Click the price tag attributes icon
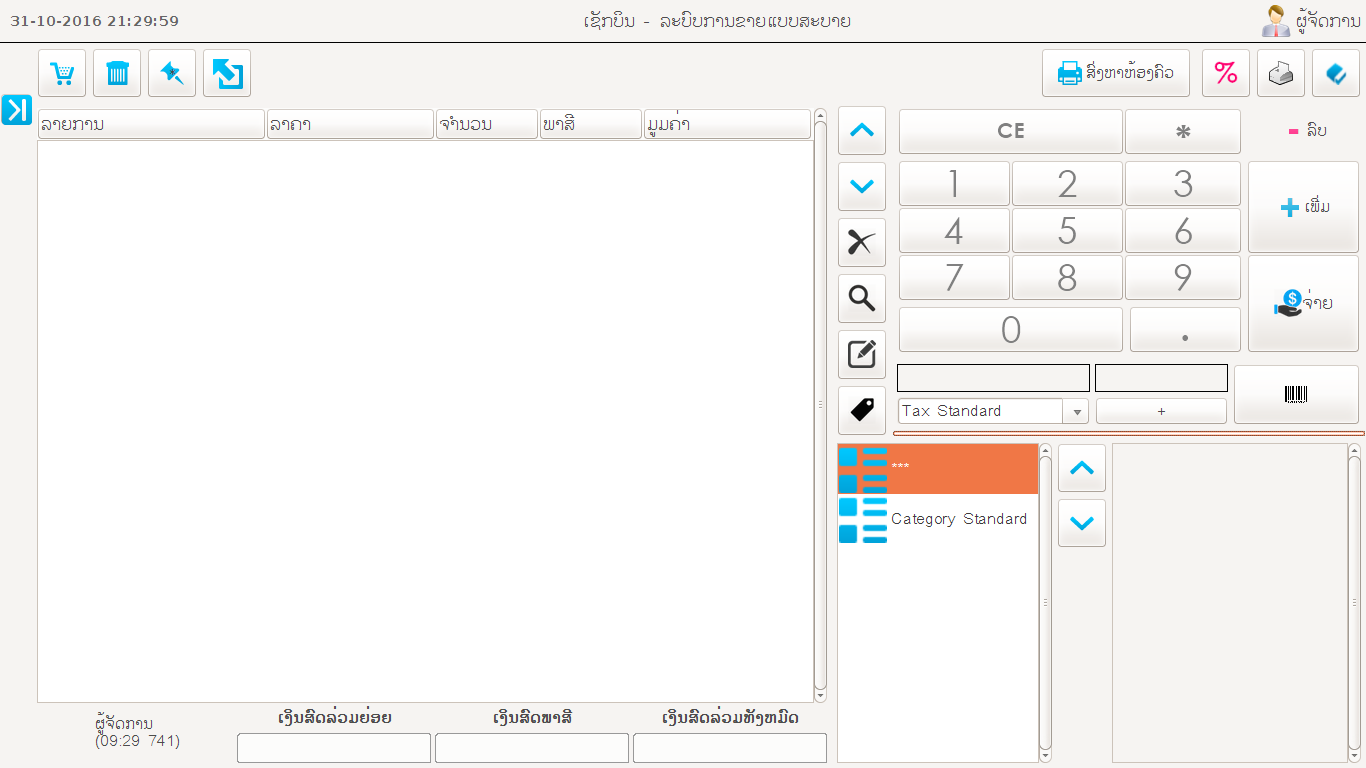 coord(861,409)
